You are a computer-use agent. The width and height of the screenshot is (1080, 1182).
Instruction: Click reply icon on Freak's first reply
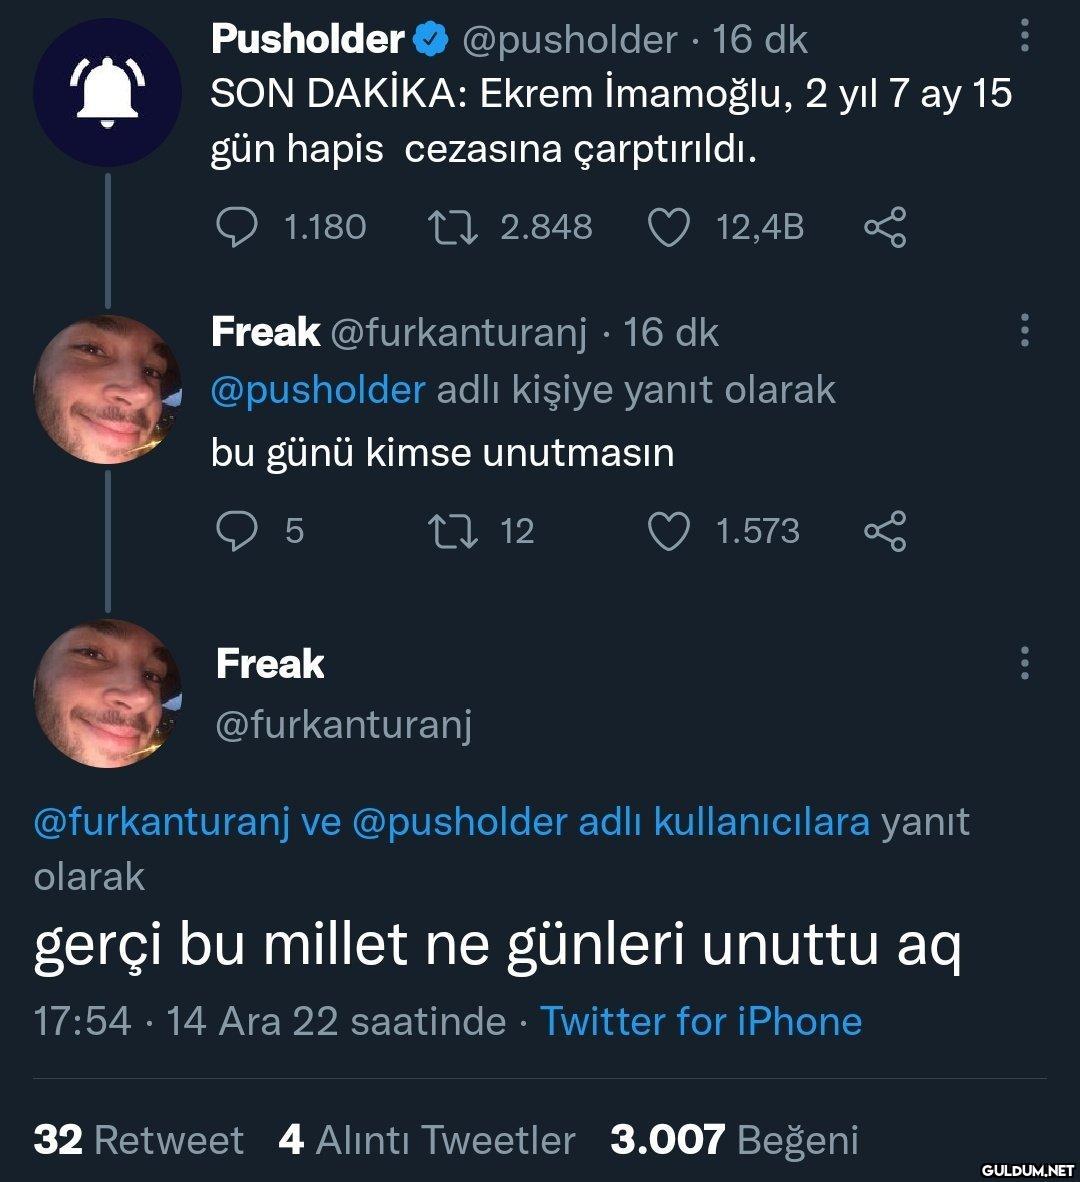[235, 531]
